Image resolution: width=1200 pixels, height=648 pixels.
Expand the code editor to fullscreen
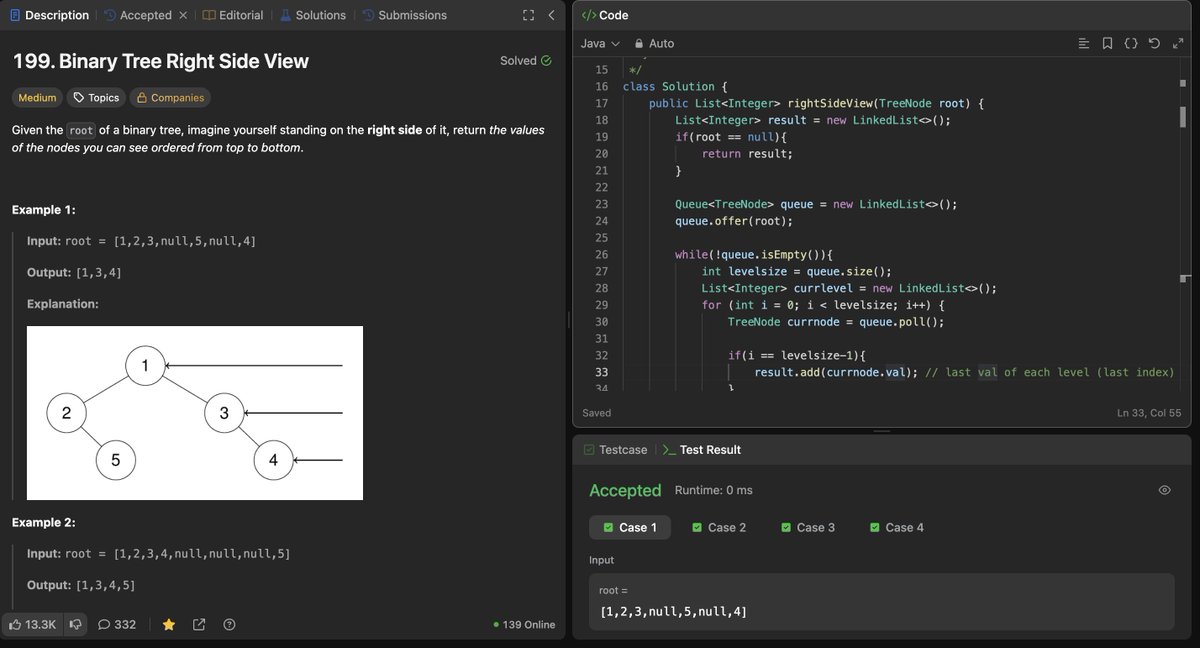(x=1177, y=43)
